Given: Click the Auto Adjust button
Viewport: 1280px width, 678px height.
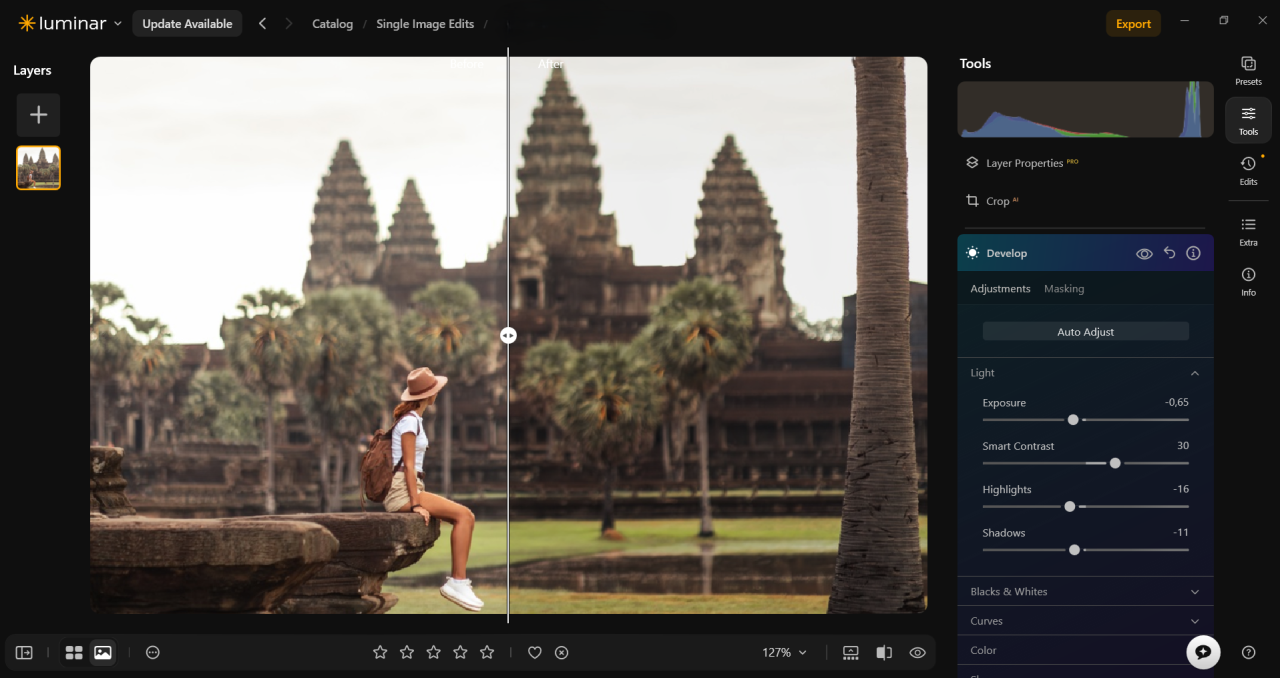Looking at the screenshot, I should pos(1085,331).
